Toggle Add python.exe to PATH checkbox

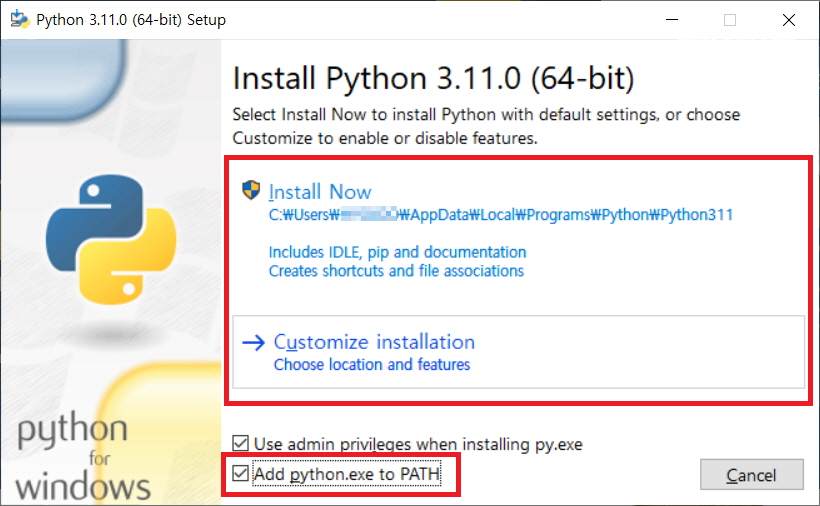coord(241,474)
